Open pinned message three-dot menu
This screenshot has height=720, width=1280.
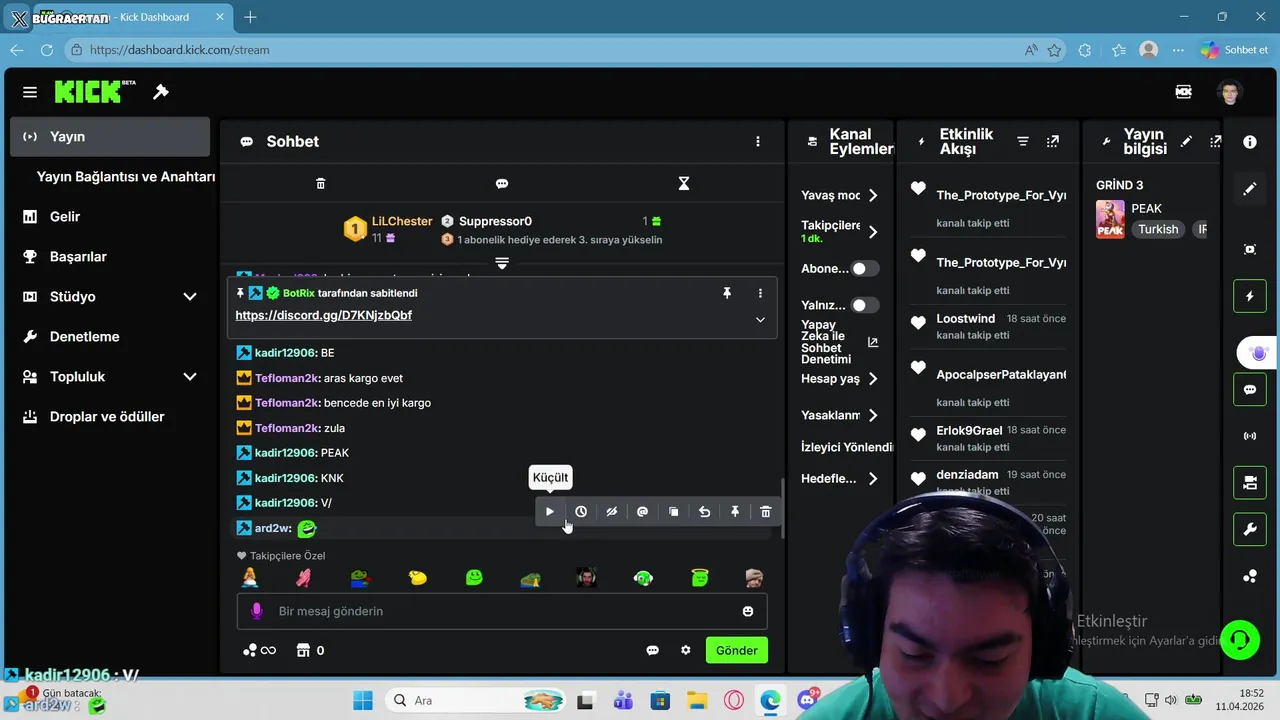(x=760, y=293)
